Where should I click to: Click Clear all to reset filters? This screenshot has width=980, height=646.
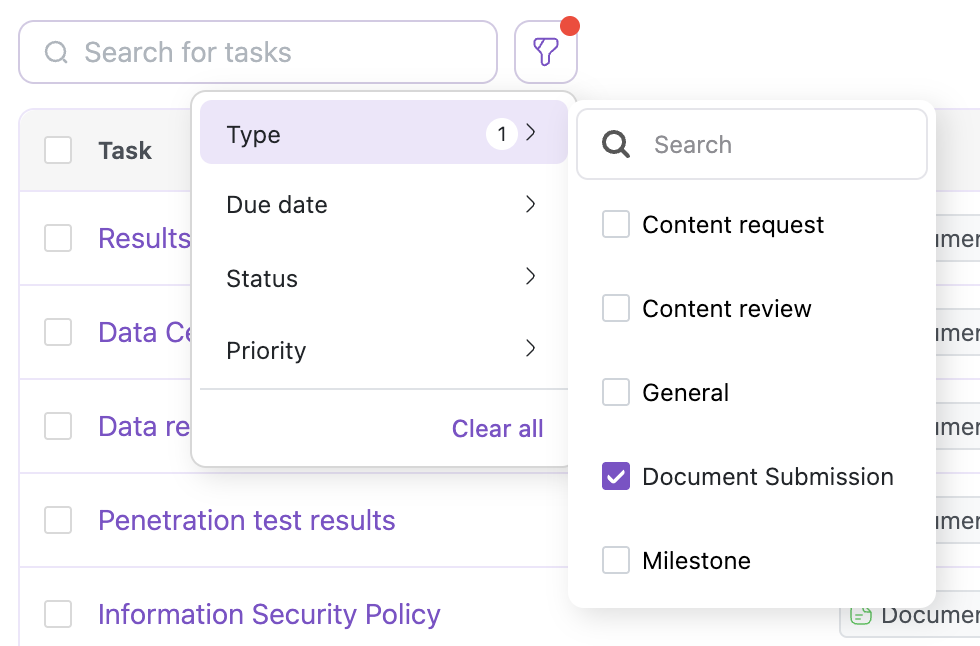pyautogui.click(x=497, y=429)
